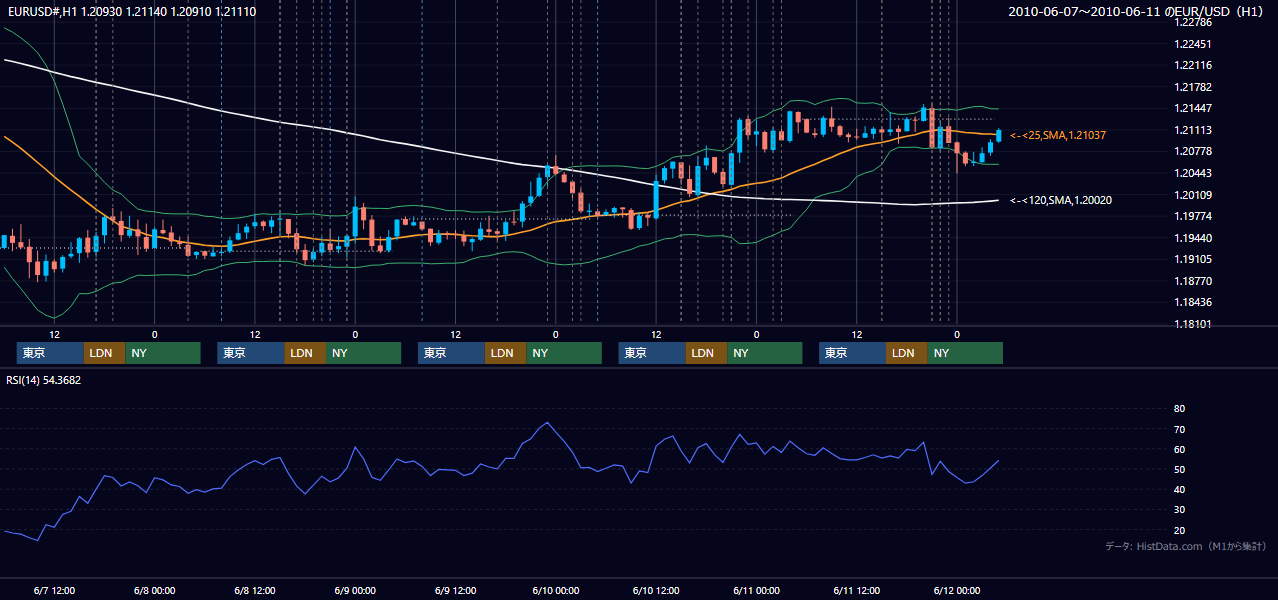Click the 東京 session block for June 7
The height and width of the screenshot is (600, 1278).
[50, 353]
